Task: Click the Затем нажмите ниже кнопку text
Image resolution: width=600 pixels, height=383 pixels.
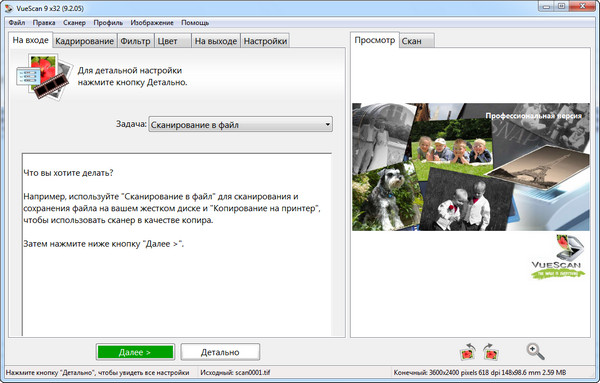Action: [x=104, y=244]
